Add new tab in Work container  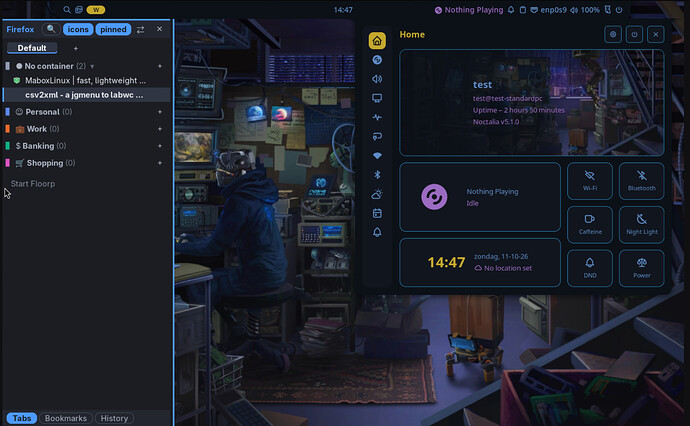click(160, 129)
